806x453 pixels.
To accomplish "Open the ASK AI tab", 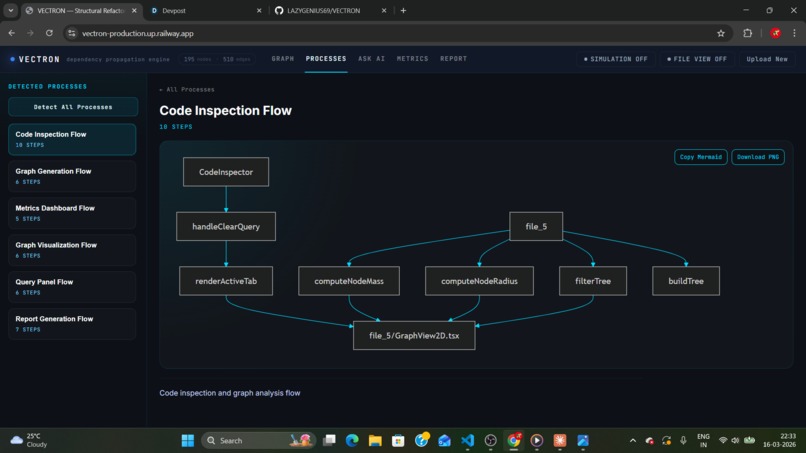I will pyautogui.click(x=371, y=59).
